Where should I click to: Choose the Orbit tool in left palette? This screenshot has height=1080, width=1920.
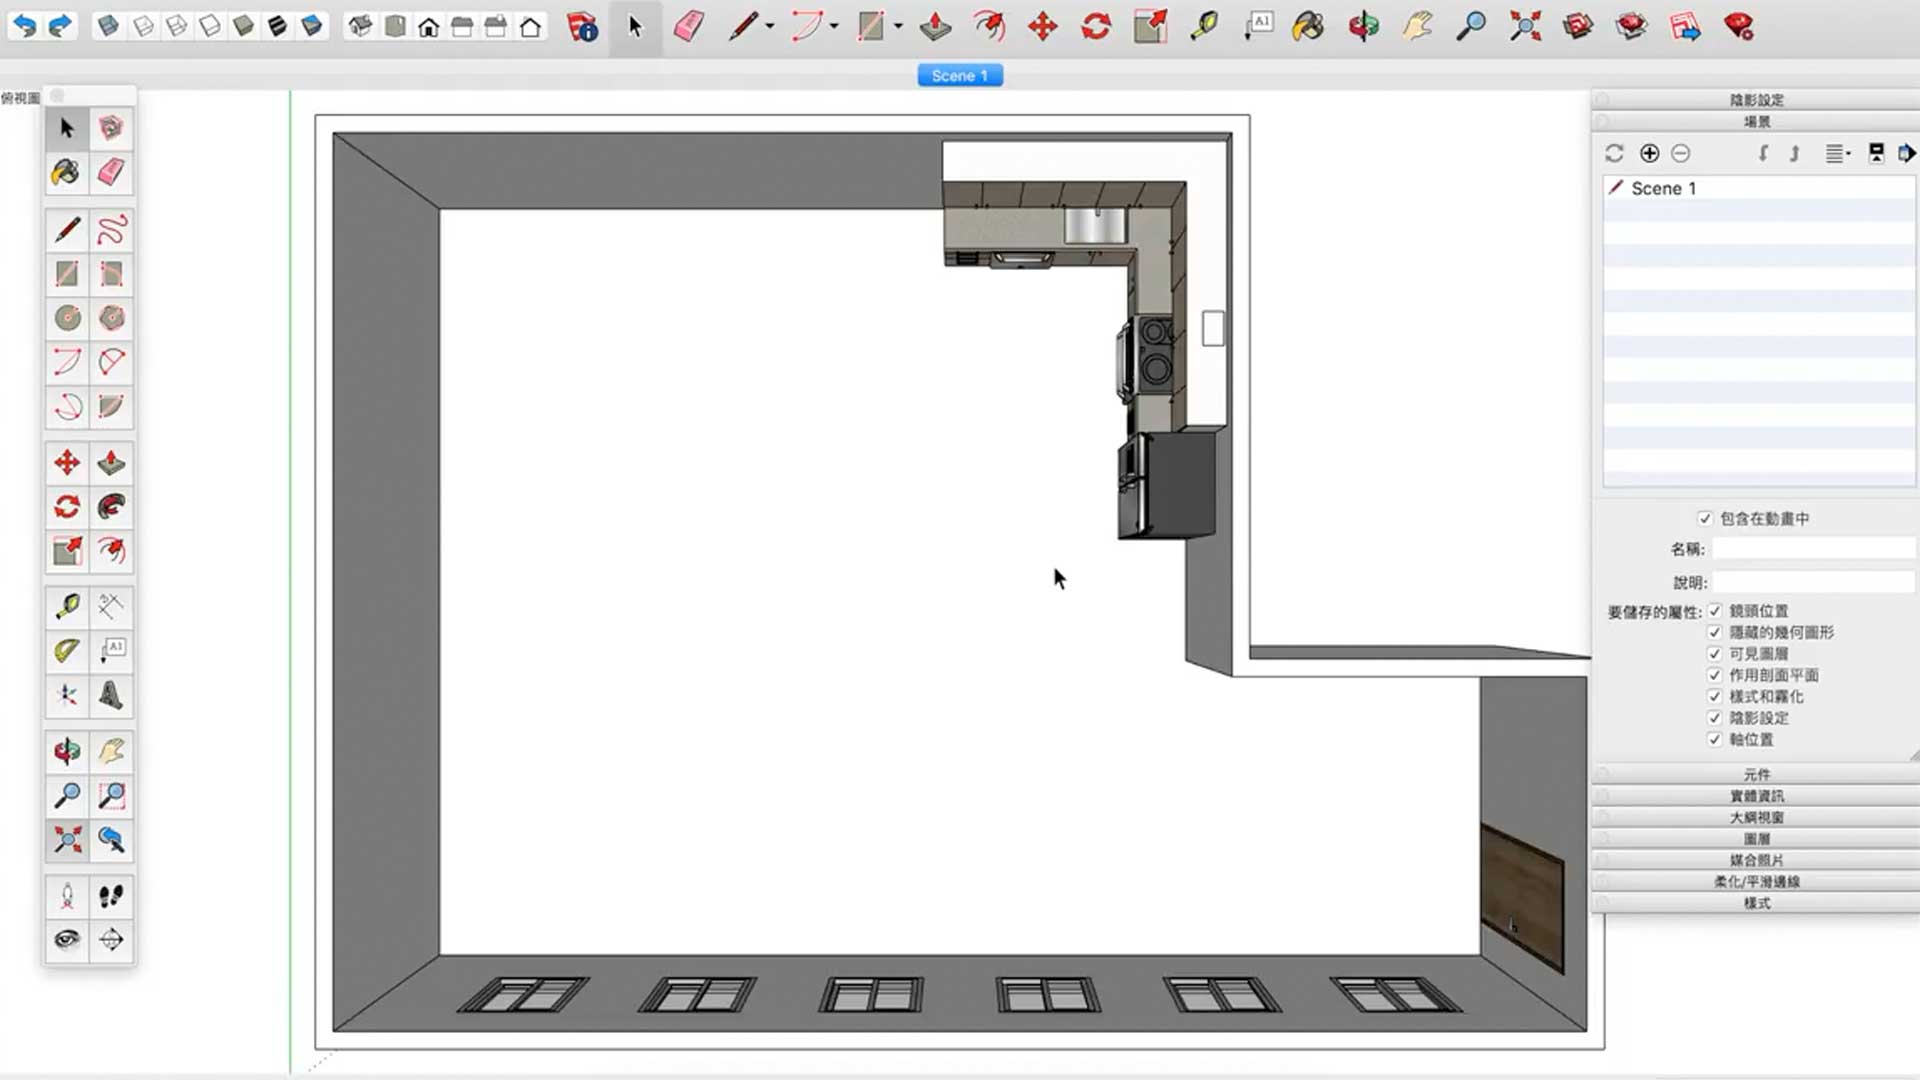point(66,751)
